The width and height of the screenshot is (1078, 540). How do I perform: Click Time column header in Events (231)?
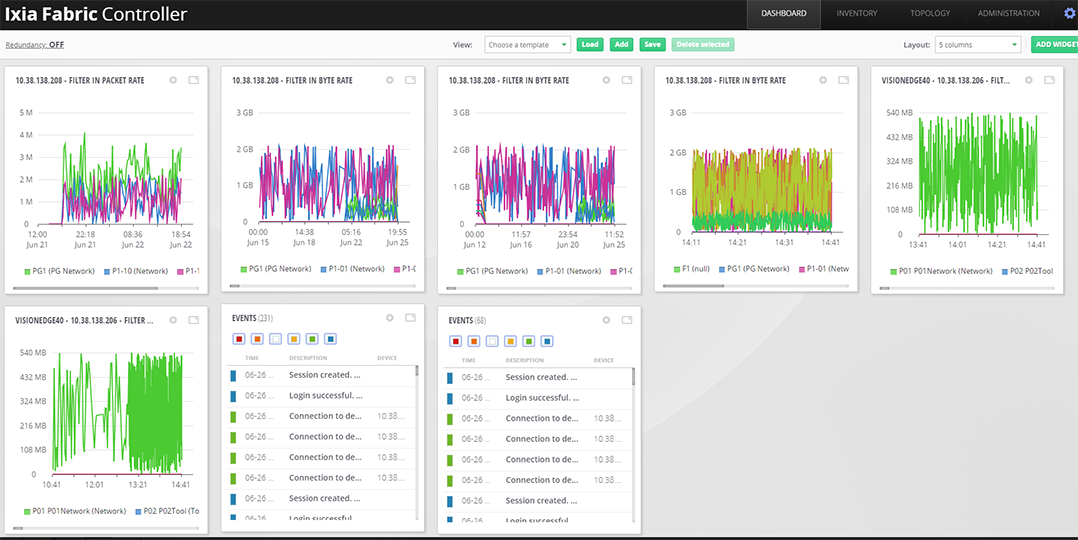[x=252, y=358]
